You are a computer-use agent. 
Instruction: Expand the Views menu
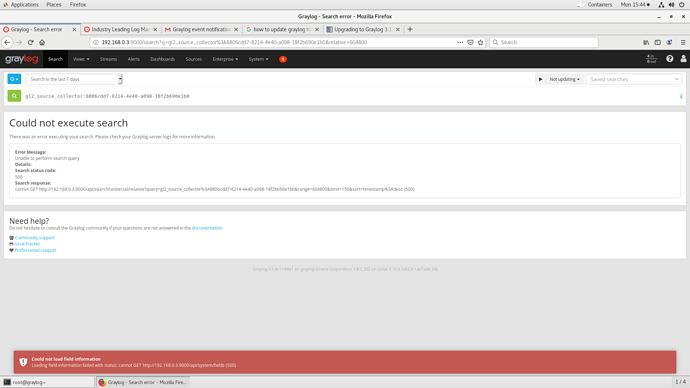(81, 59)
